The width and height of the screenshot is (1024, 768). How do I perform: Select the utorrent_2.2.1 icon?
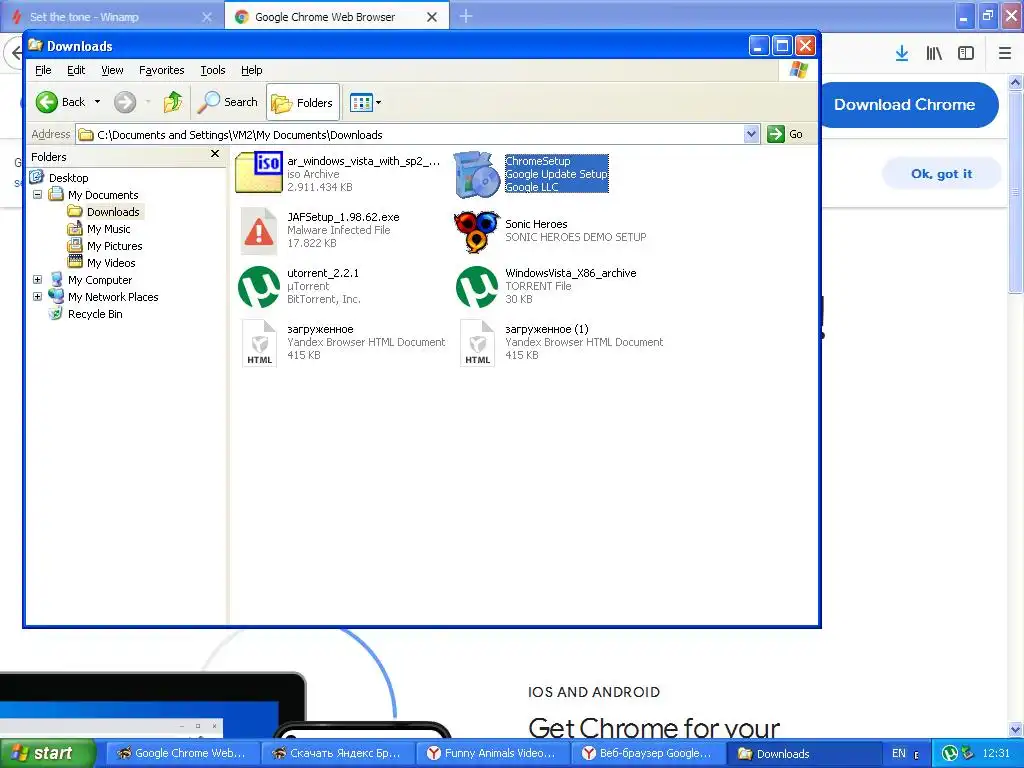[259, 287]
